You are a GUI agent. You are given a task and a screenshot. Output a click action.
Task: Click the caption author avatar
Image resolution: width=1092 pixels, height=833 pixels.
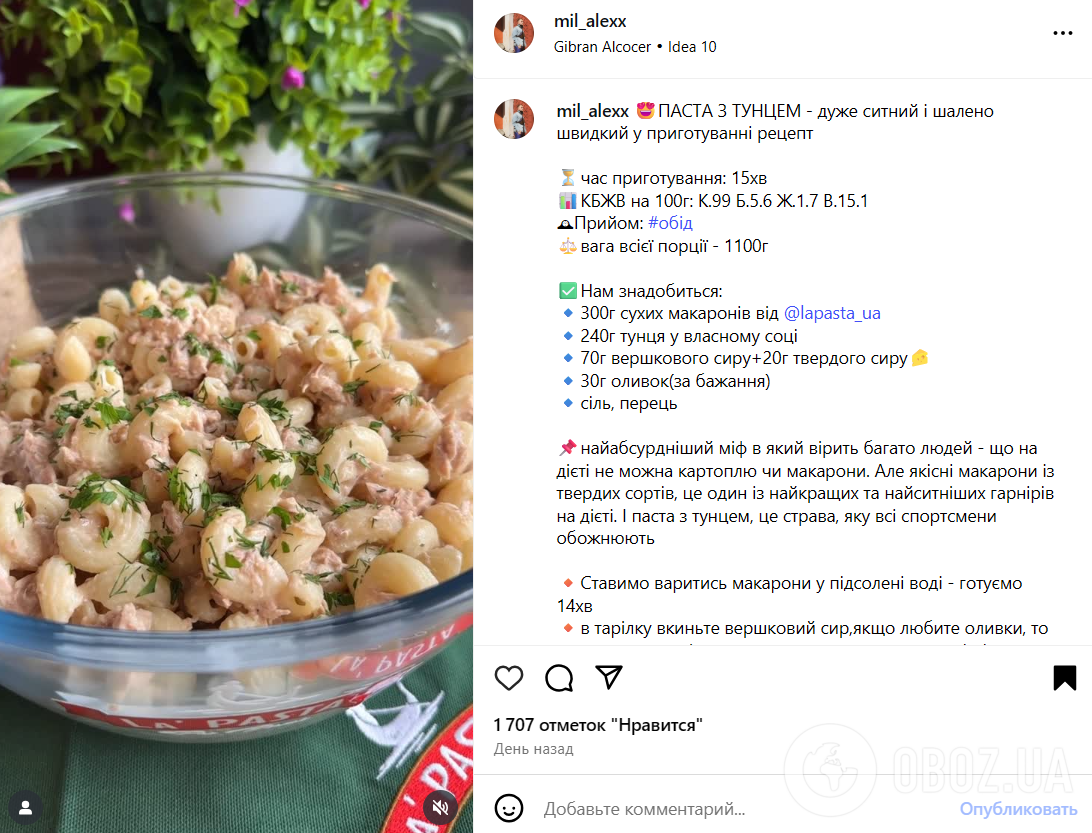pyautogui.click(x=514, y=119)
